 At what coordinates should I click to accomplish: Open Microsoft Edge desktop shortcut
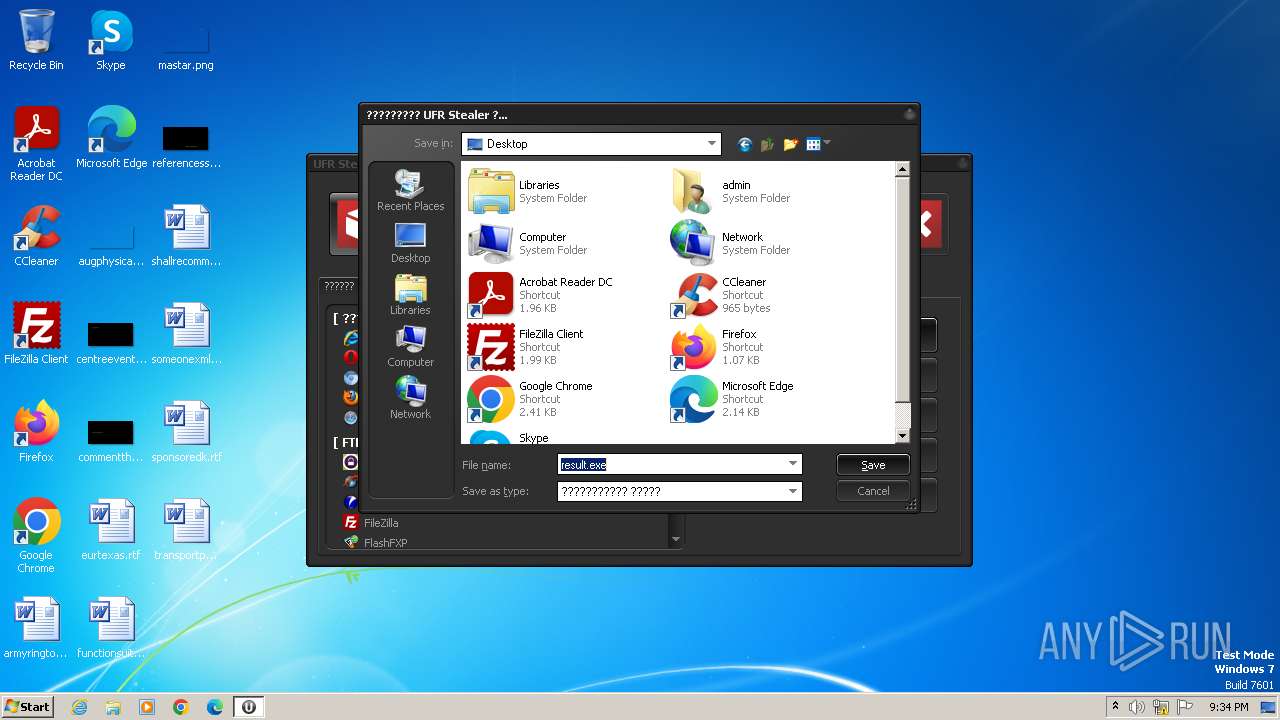pos(111,138)
